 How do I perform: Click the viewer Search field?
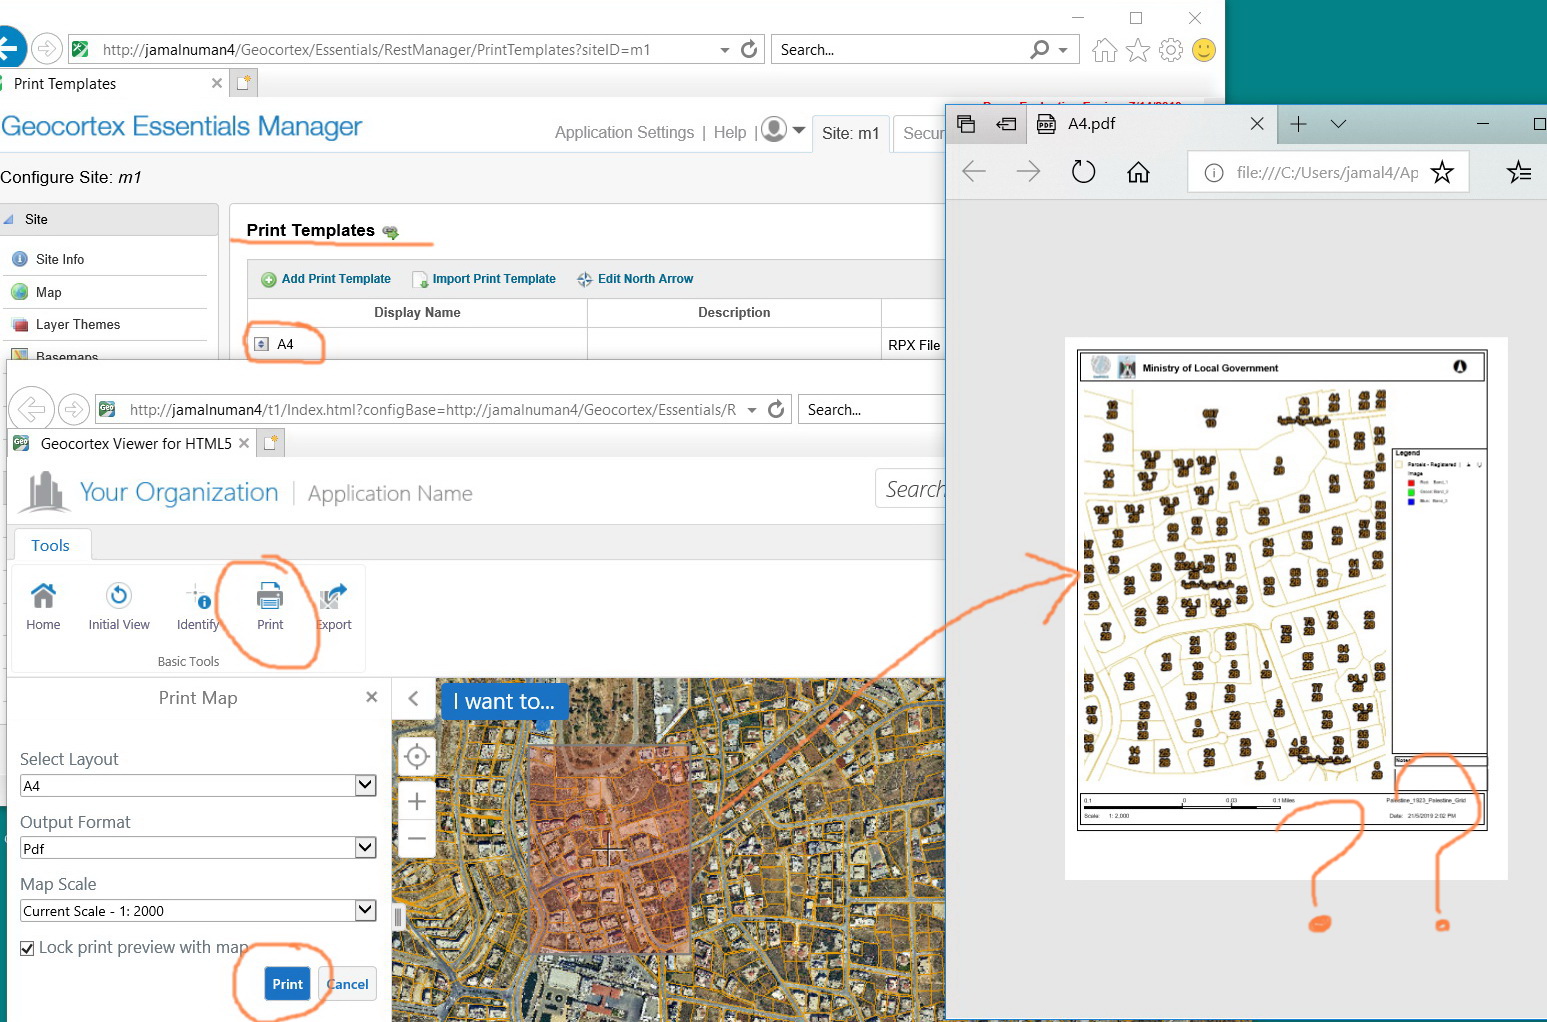[x=910, y=489]
